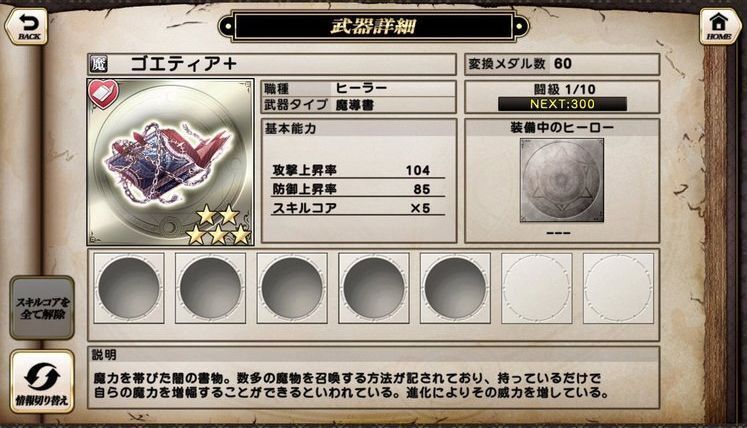Click the heart book icon on weapon image
The width and height of the screenshot is (747, 428).
click(x=103, y=93)
